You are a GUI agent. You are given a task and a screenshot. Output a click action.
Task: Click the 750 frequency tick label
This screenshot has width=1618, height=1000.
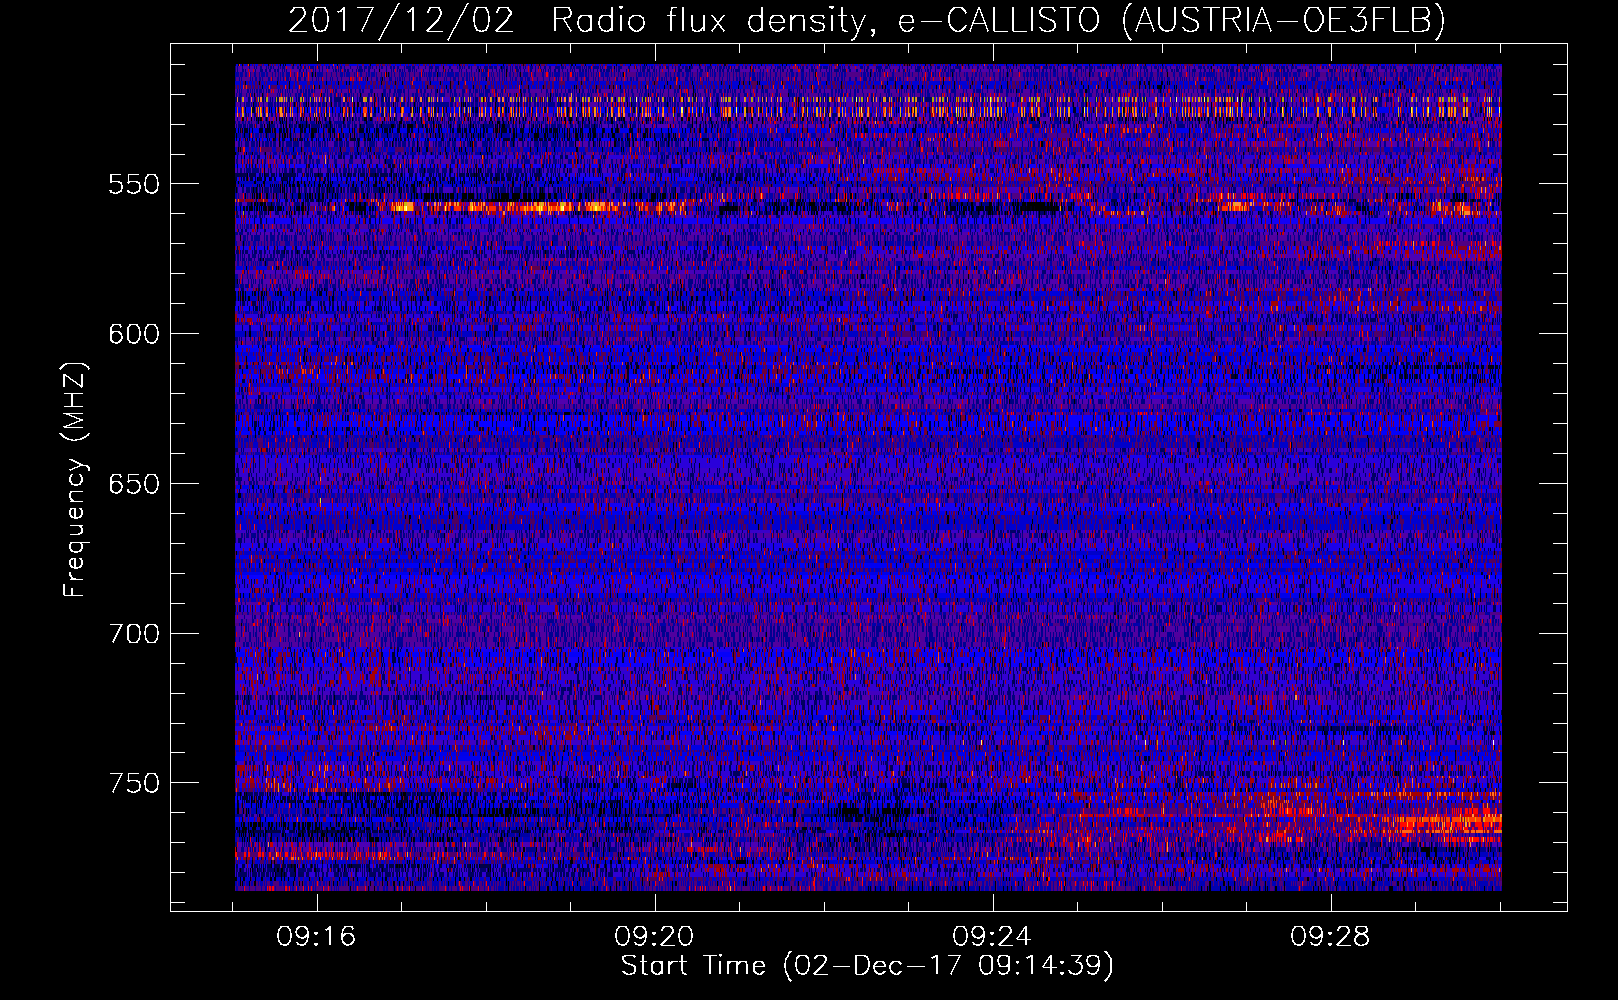134,783
